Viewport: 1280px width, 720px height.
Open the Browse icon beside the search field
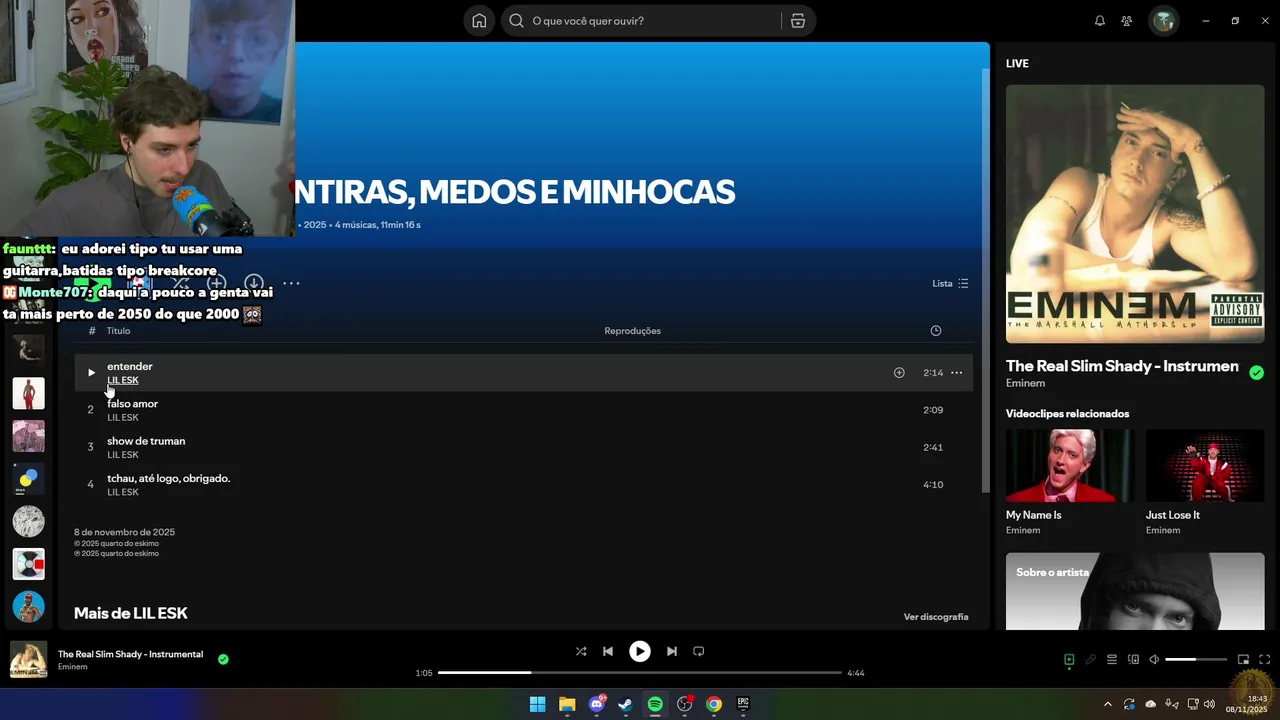(x=798, y=21)
